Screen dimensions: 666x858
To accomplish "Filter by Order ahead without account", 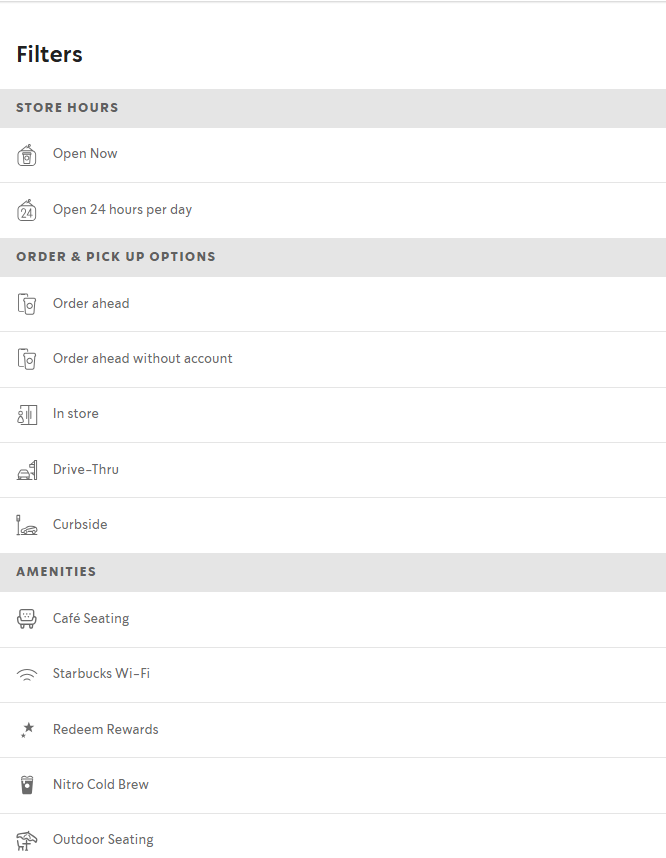I will tap(142, 359).
